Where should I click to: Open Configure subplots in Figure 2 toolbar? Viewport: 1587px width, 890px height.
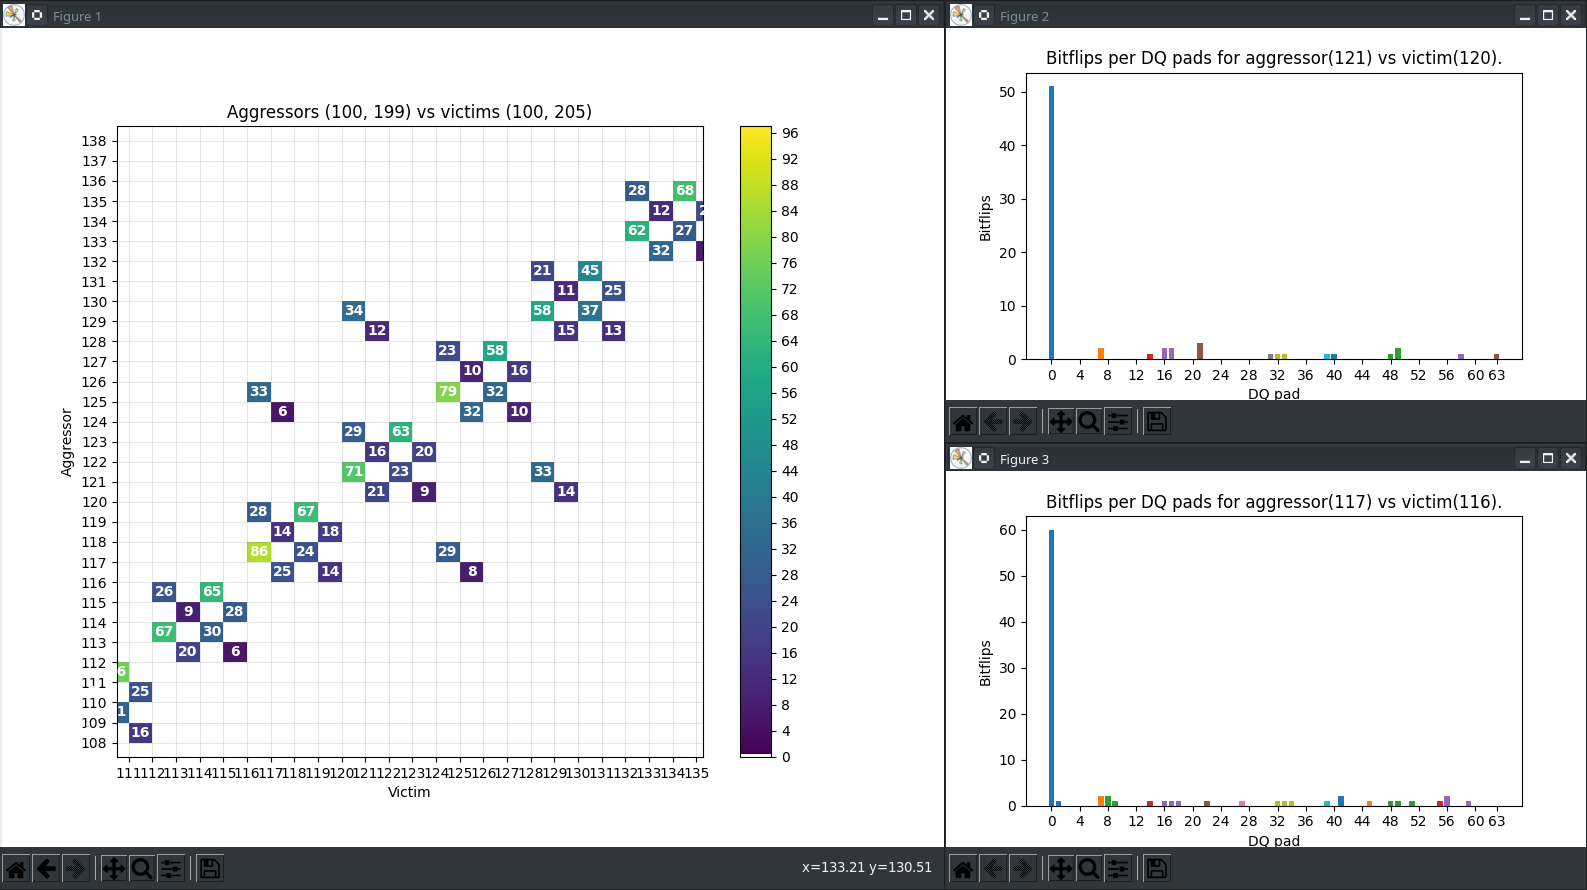(x=1118, y=422)
